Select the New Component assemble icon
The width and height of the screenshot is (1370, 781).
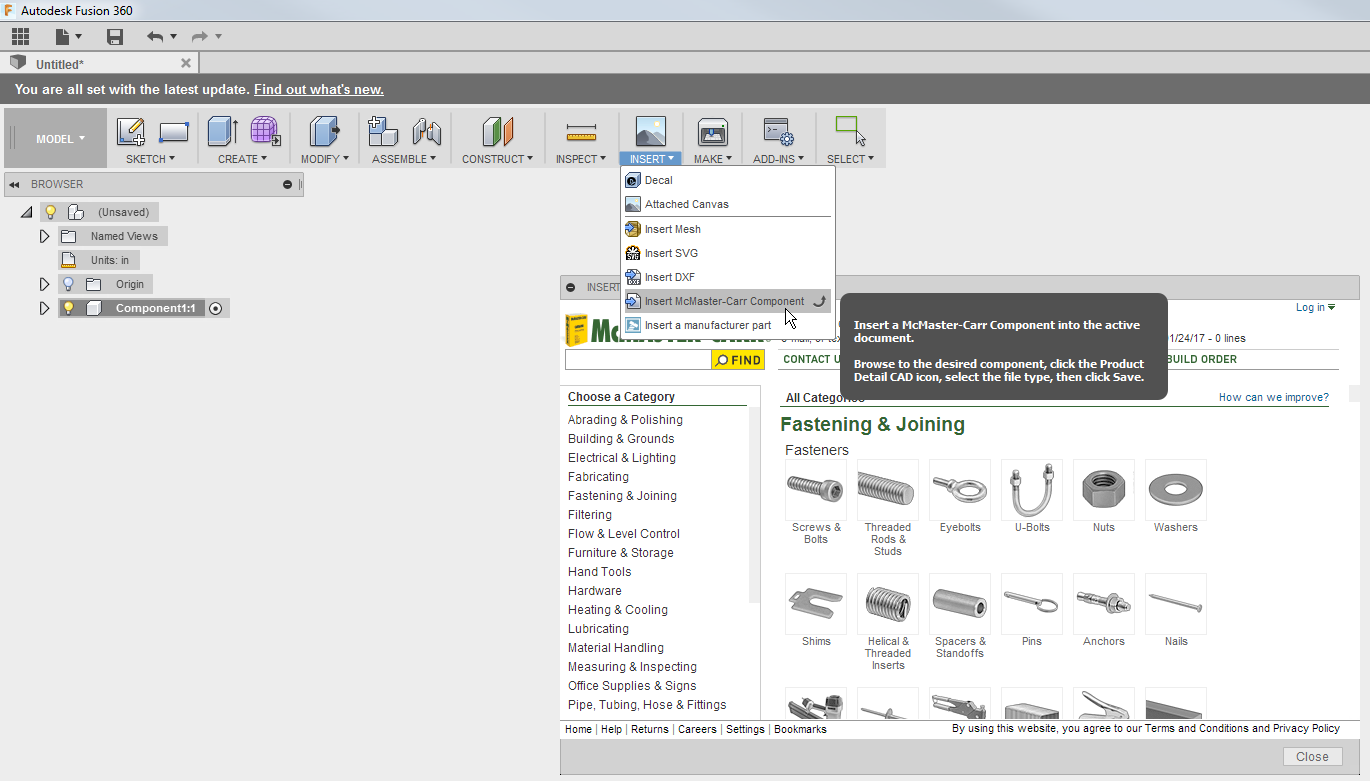click(x=383, y=131)
